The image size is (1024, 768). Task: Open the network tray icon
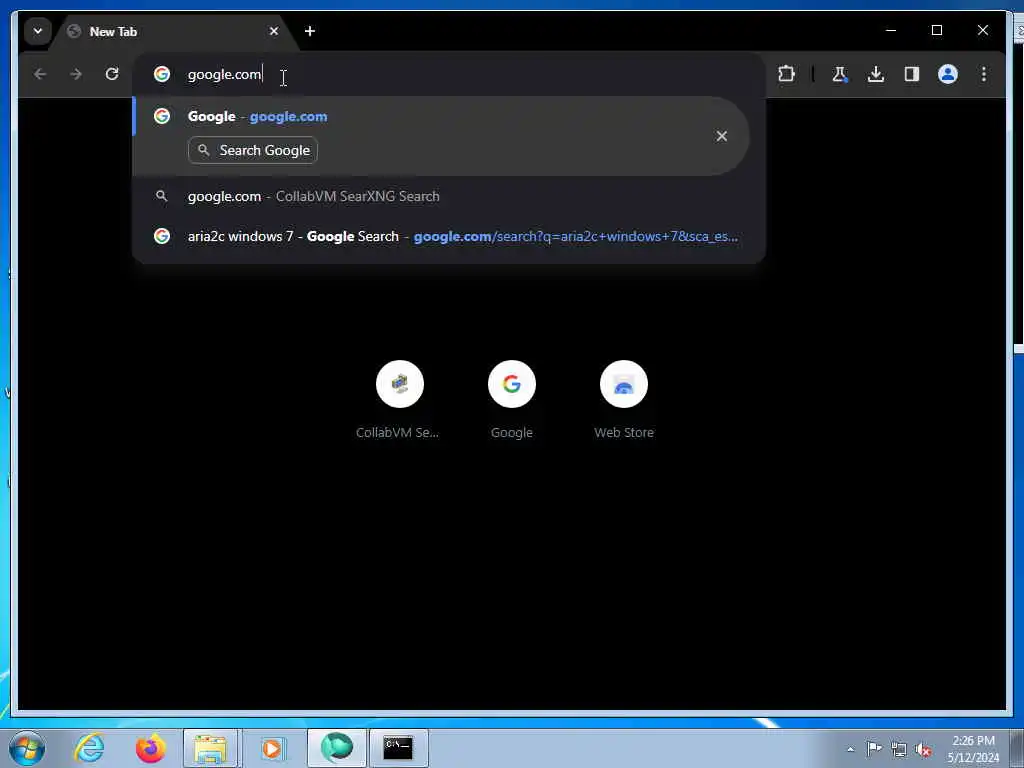(x=899, y=749)
